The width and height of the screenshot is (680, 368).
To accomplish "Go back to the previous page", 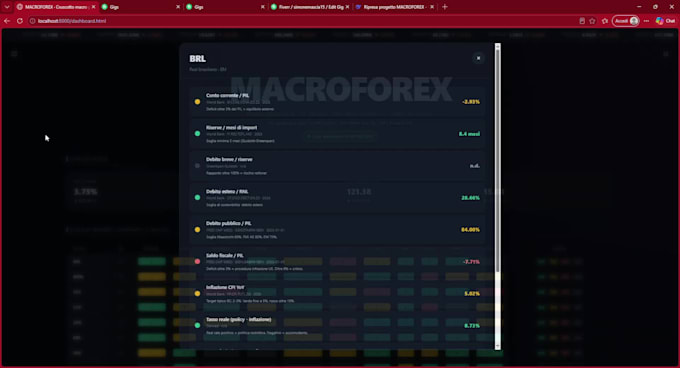I will [x=7, y=21].
